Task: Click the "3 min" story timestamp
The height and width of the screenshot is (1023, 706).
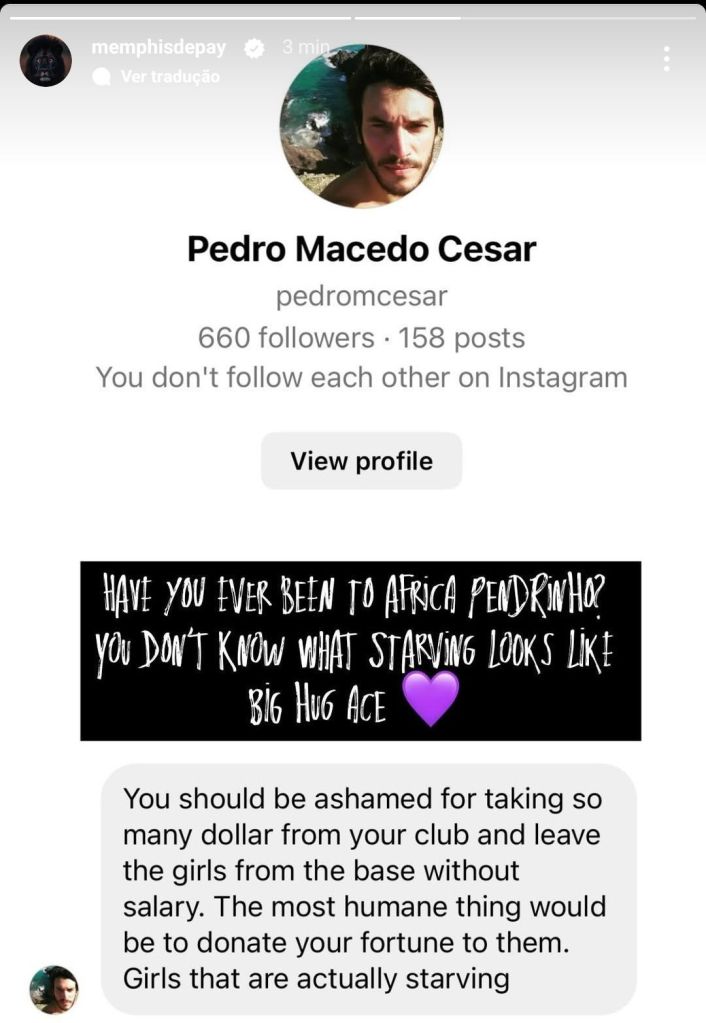Action: pyautogui.click(x=304, y=48)
